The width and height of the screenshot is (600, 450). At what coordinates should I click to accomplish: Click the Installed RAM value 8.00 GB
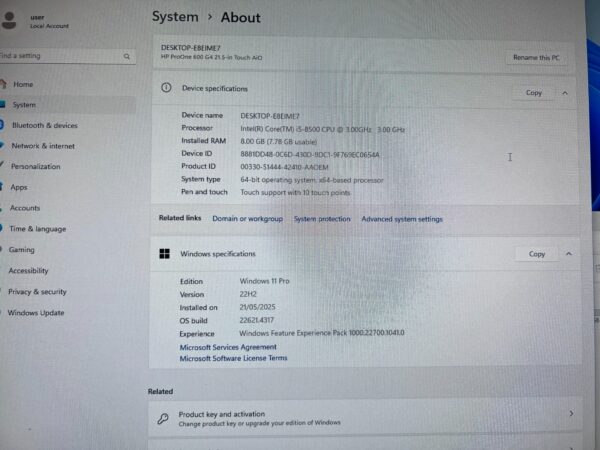click(x=279, y=142)
